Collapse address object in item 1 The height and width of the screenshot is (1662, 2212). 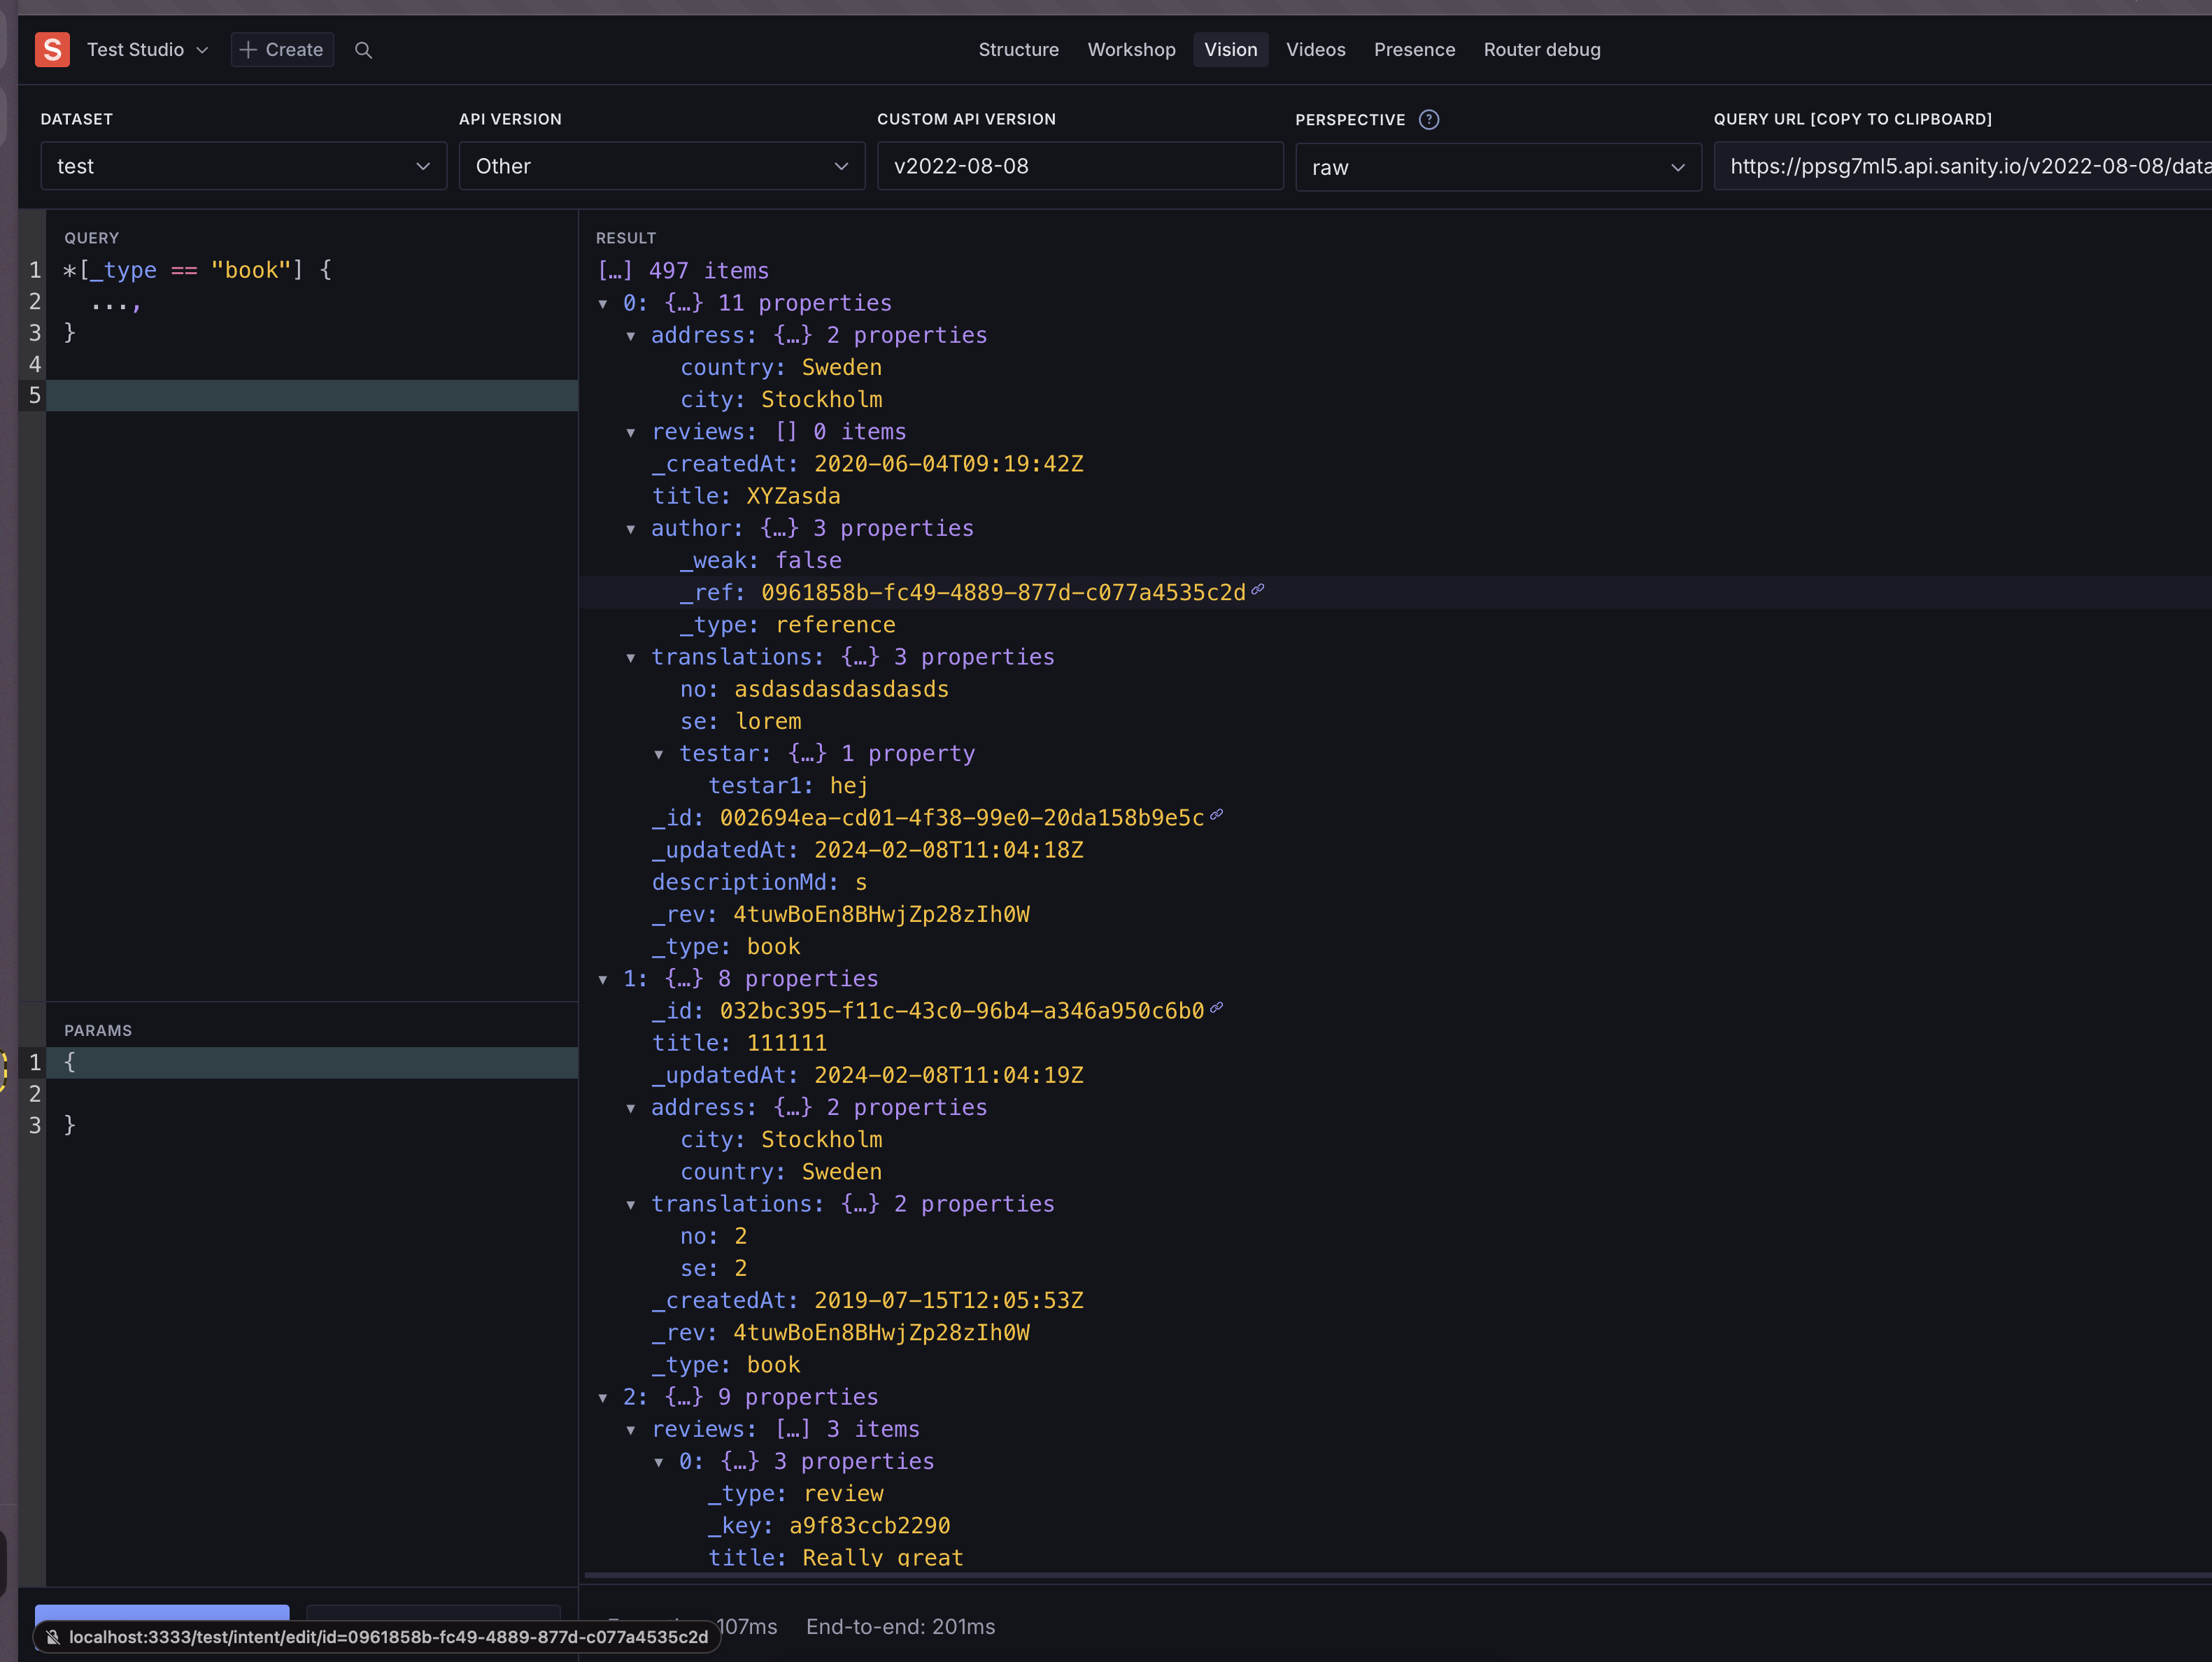tap(631, 1108)
